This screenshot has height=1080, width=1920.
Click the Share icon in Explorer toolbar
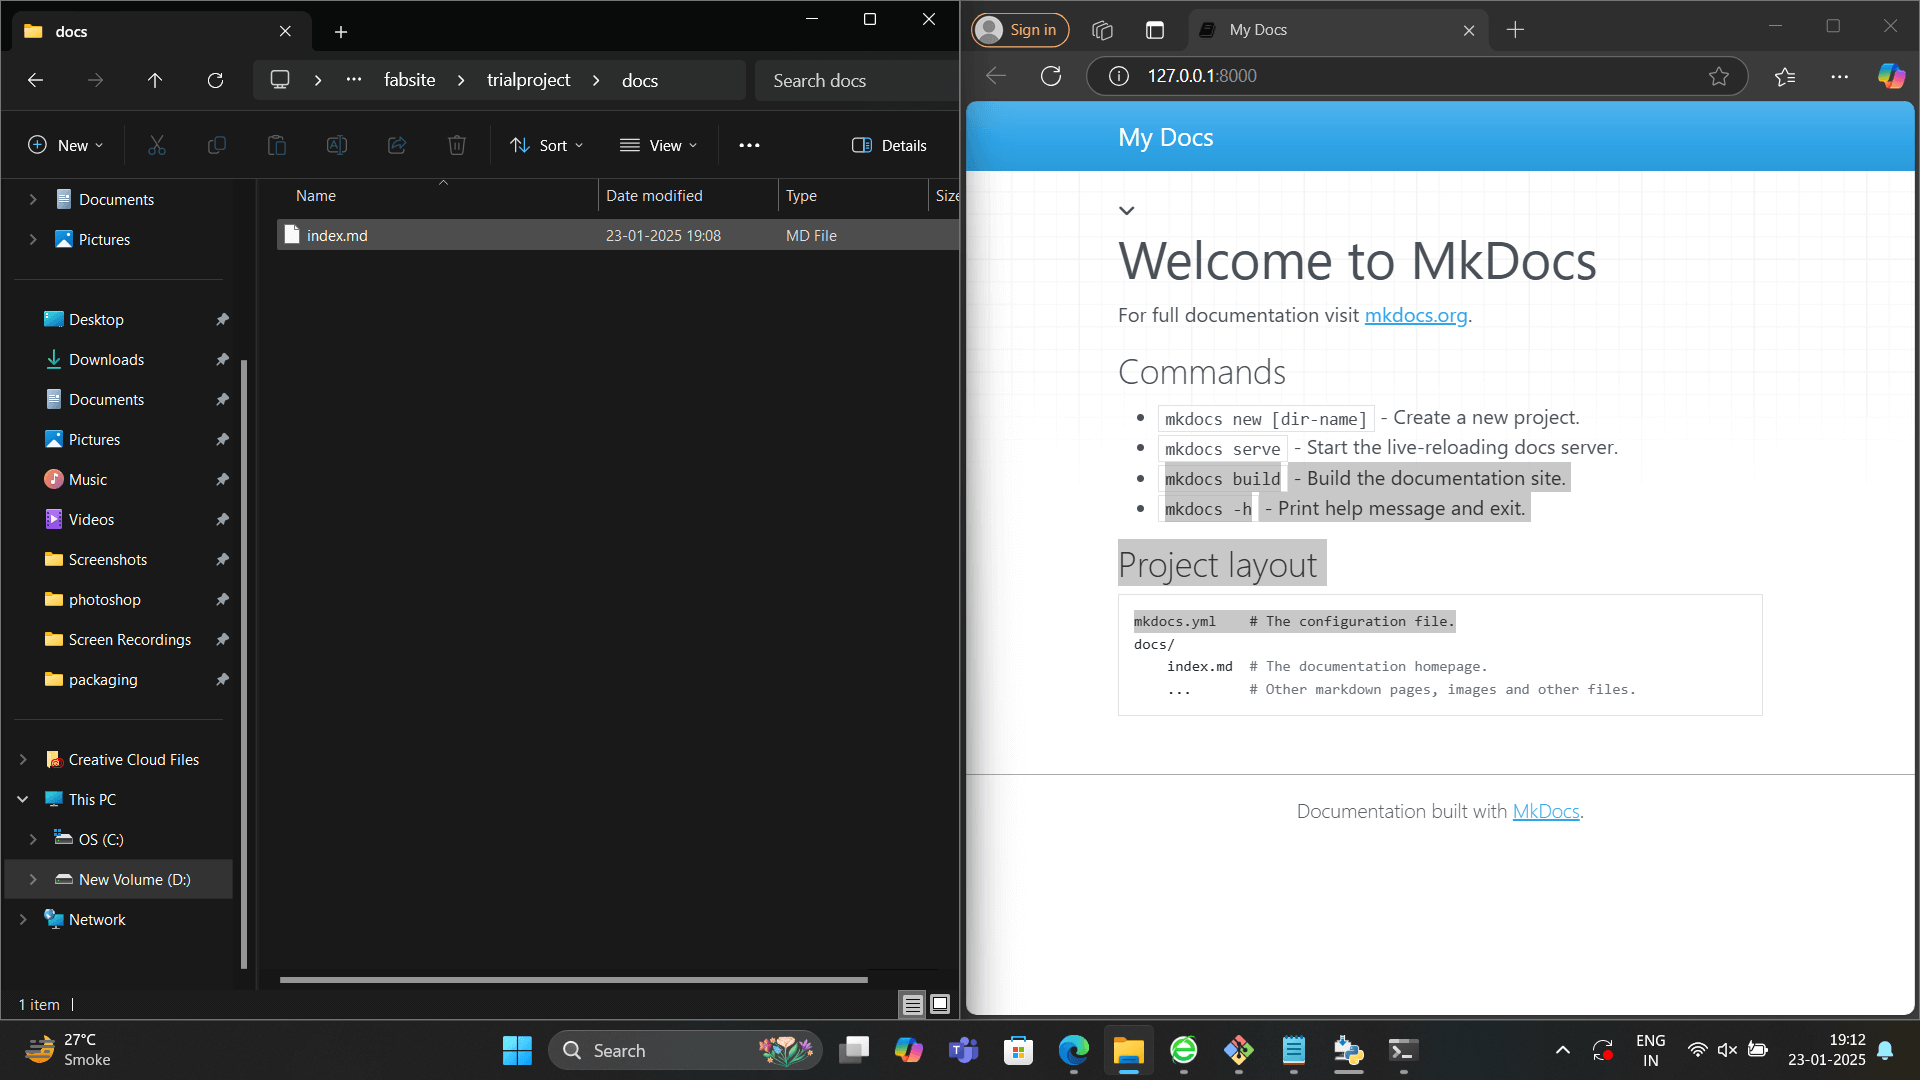[397, 145]
